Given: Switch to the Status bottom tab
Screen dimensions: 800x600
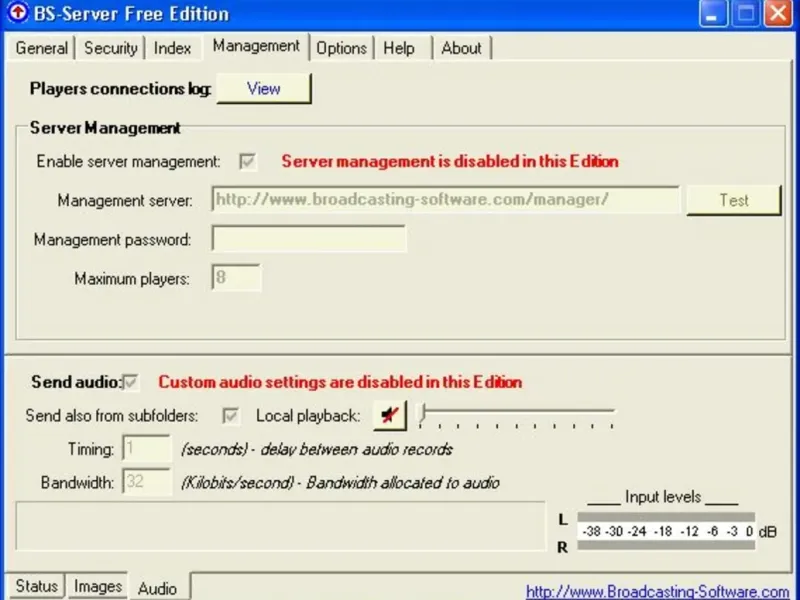Looking at the screenshot, I should coord(36,586).
